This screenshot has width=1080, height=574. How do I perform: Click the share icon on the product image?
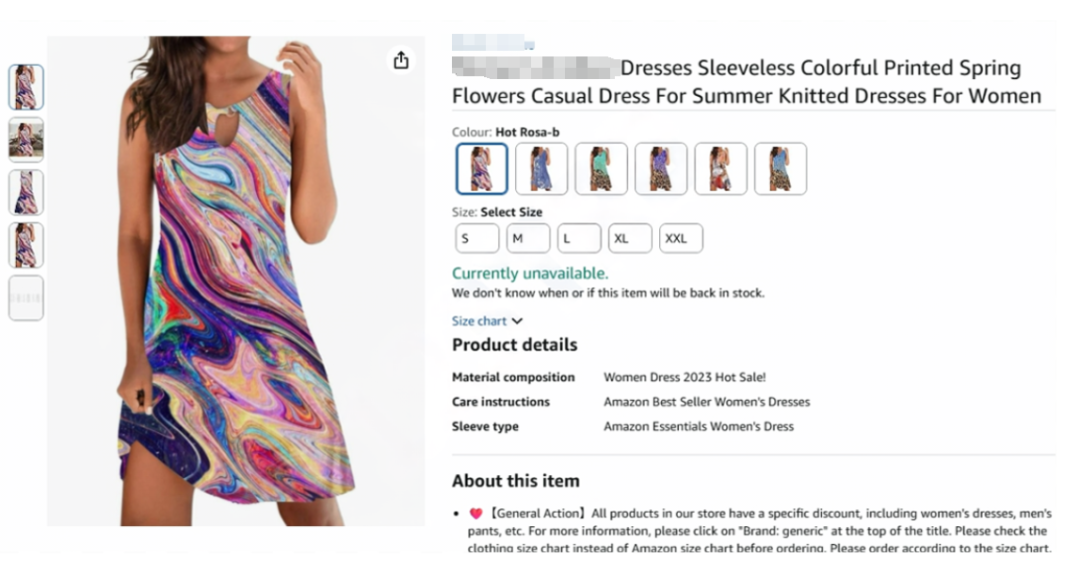[401, 61]
